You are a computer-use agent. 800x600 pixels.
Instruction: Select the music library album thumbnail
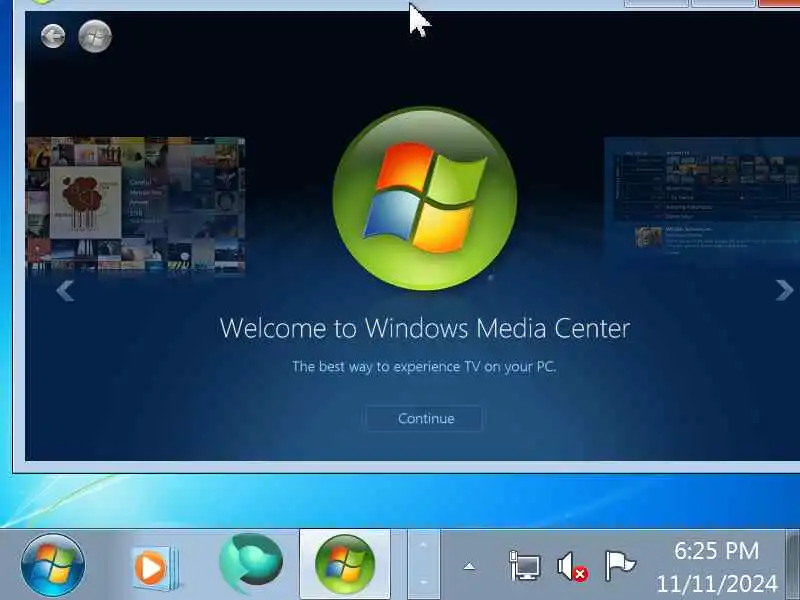pos(135,204)
